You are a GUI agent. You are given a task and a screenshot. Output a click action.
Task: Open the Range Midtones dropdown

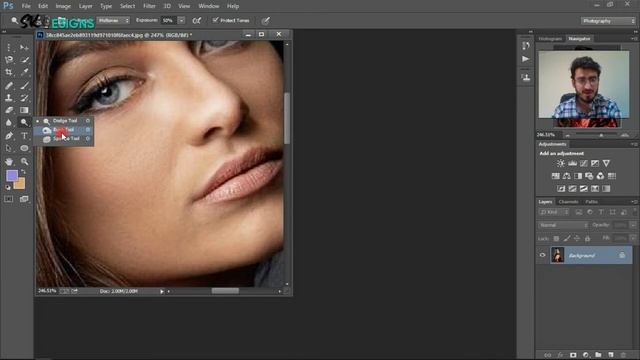click(113, 20)
